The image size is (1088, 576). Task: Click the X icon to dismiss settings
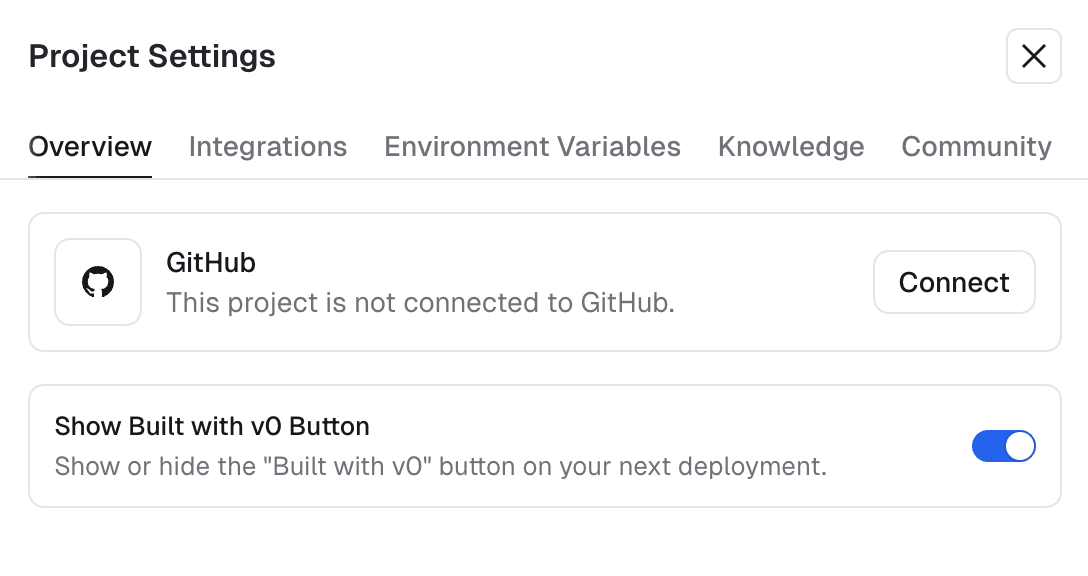point(1033,56)
